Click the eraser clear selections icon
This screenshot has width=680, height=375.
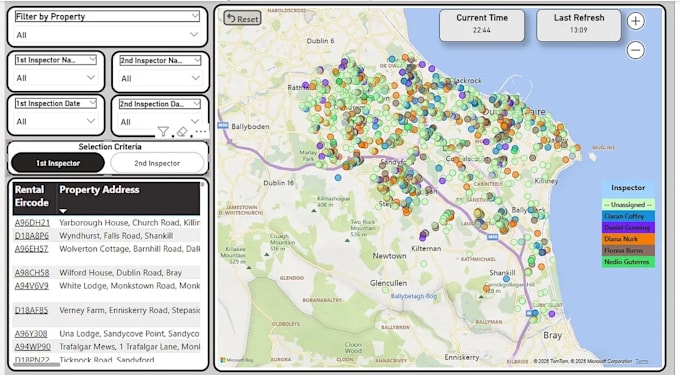coord(182,131)
